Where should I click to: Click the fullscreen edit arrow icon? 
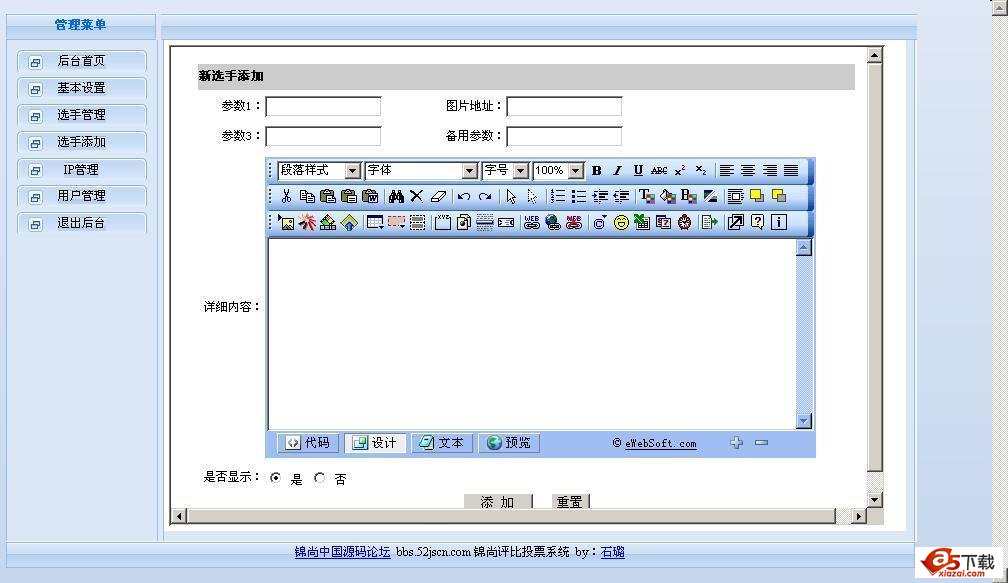tap(735, 222)
